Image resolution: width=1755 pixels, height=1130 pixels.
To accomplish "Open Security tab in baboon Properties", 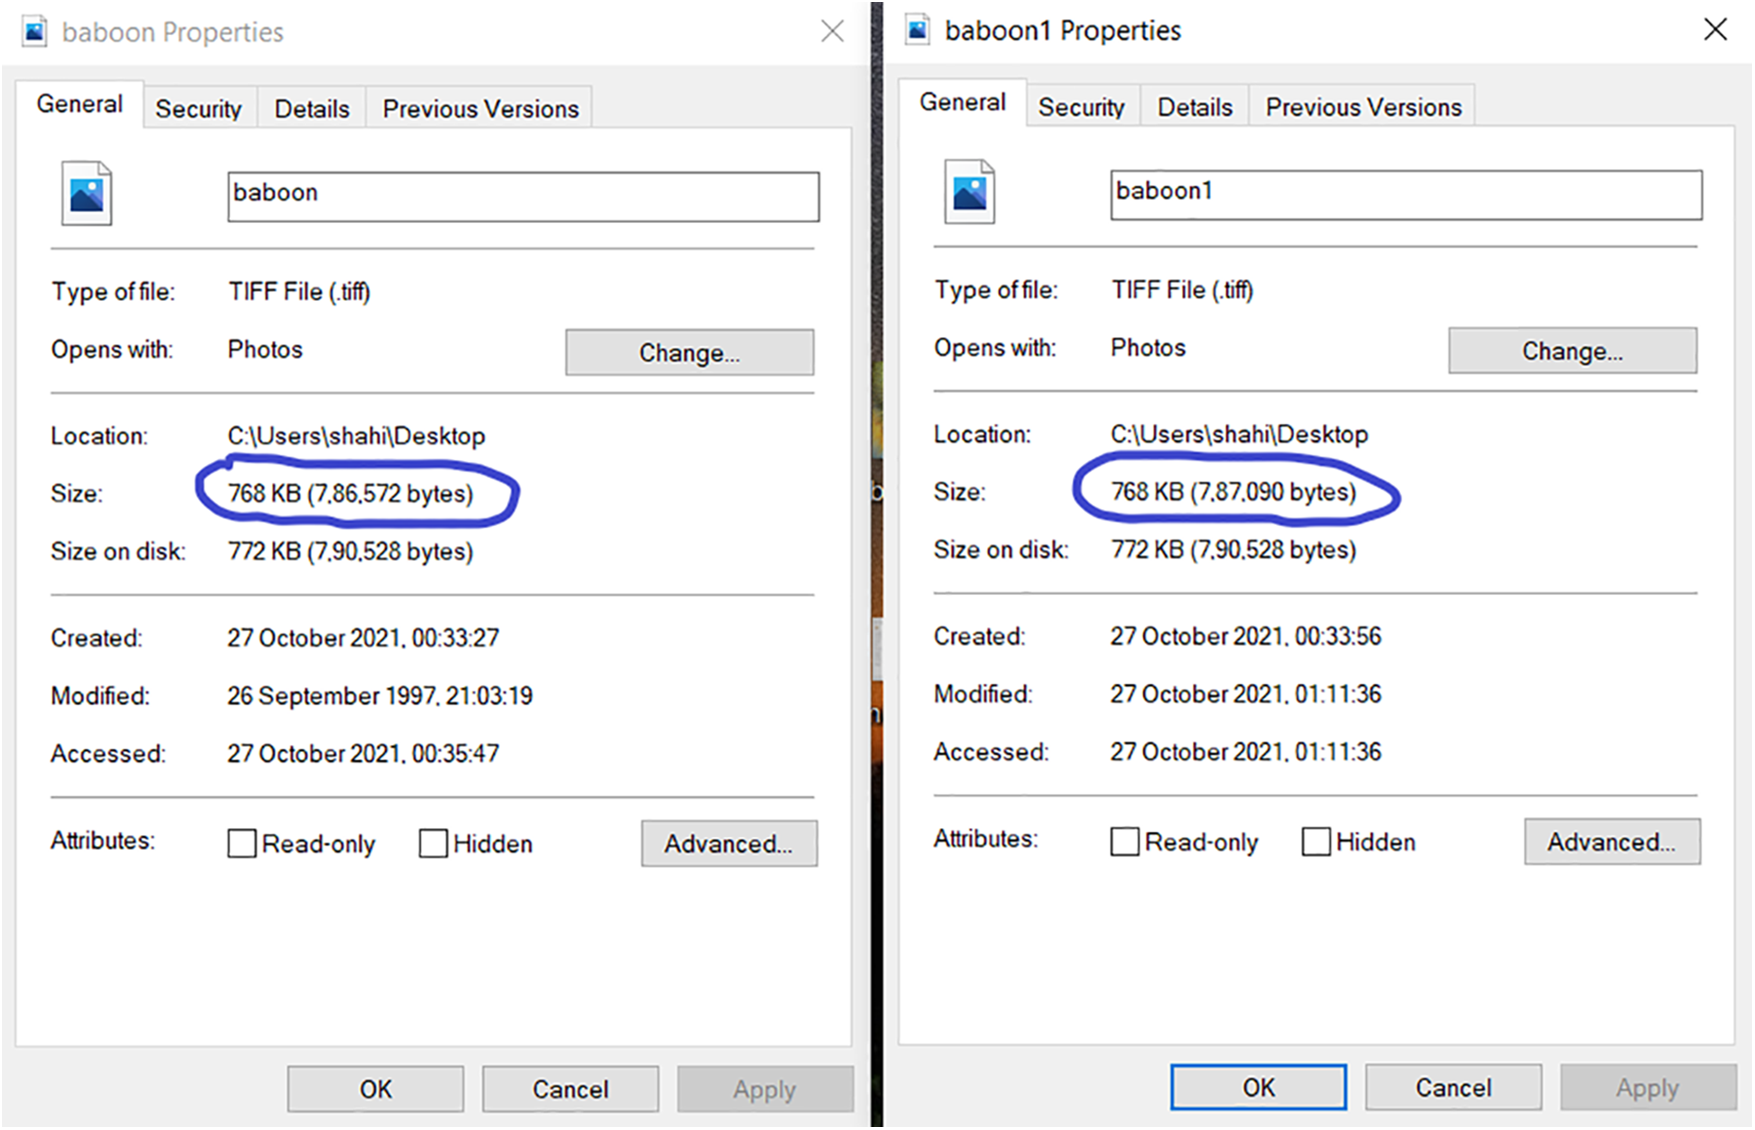I will (198, 109).
